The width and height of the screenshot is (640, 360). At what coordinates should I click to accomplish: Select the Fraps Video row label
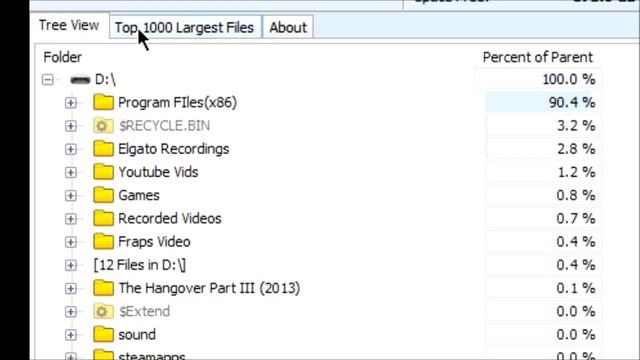pos(154,242)
